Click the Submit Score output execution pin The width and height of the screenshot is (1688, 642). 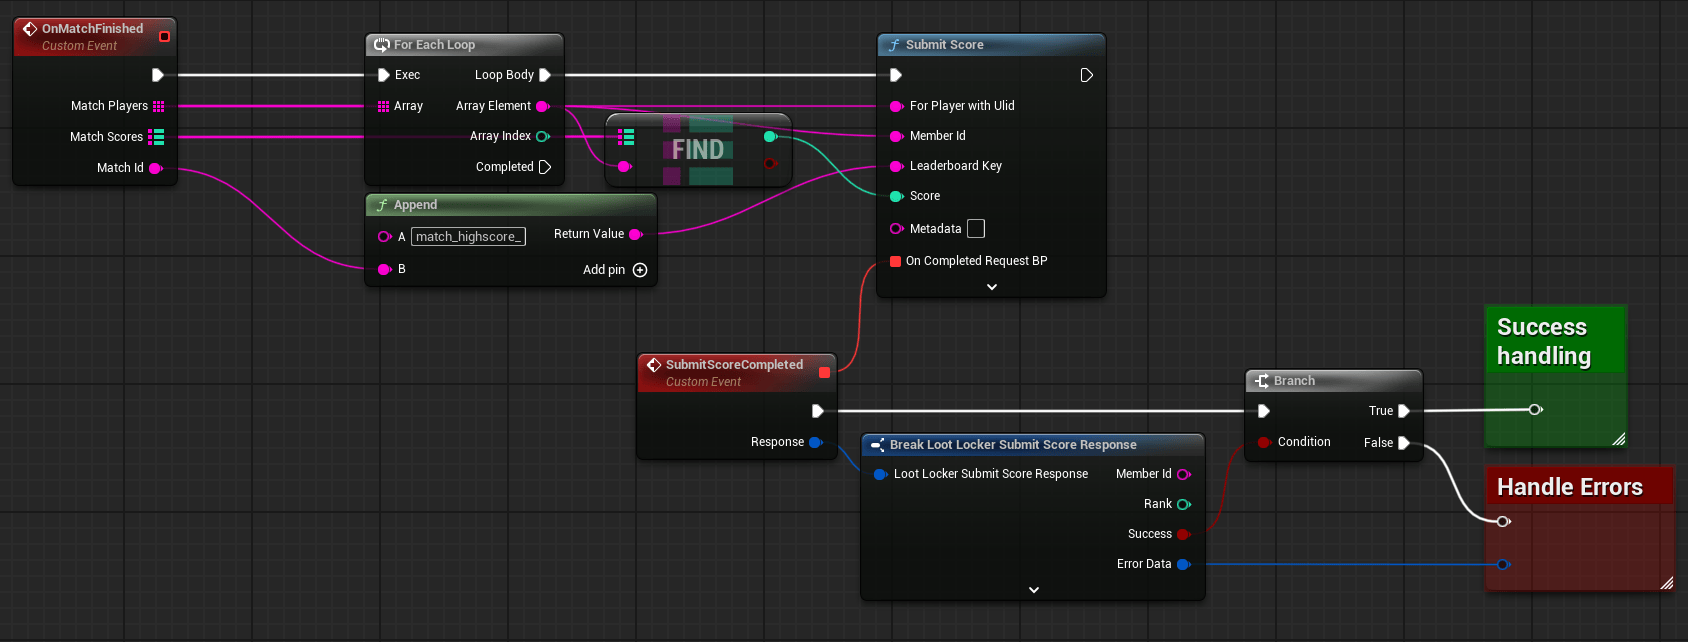point(1086,75)
